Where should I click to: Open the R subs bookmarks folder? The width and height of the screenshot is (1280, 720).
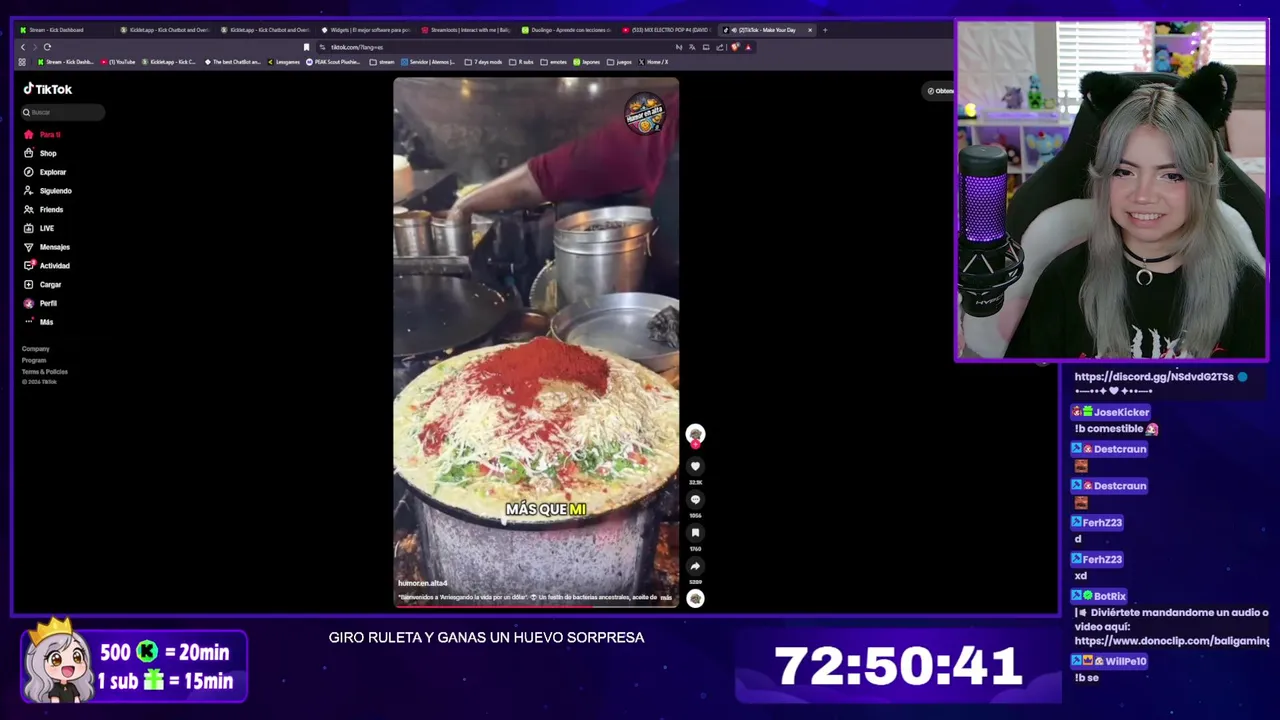[x=522, y=62]
